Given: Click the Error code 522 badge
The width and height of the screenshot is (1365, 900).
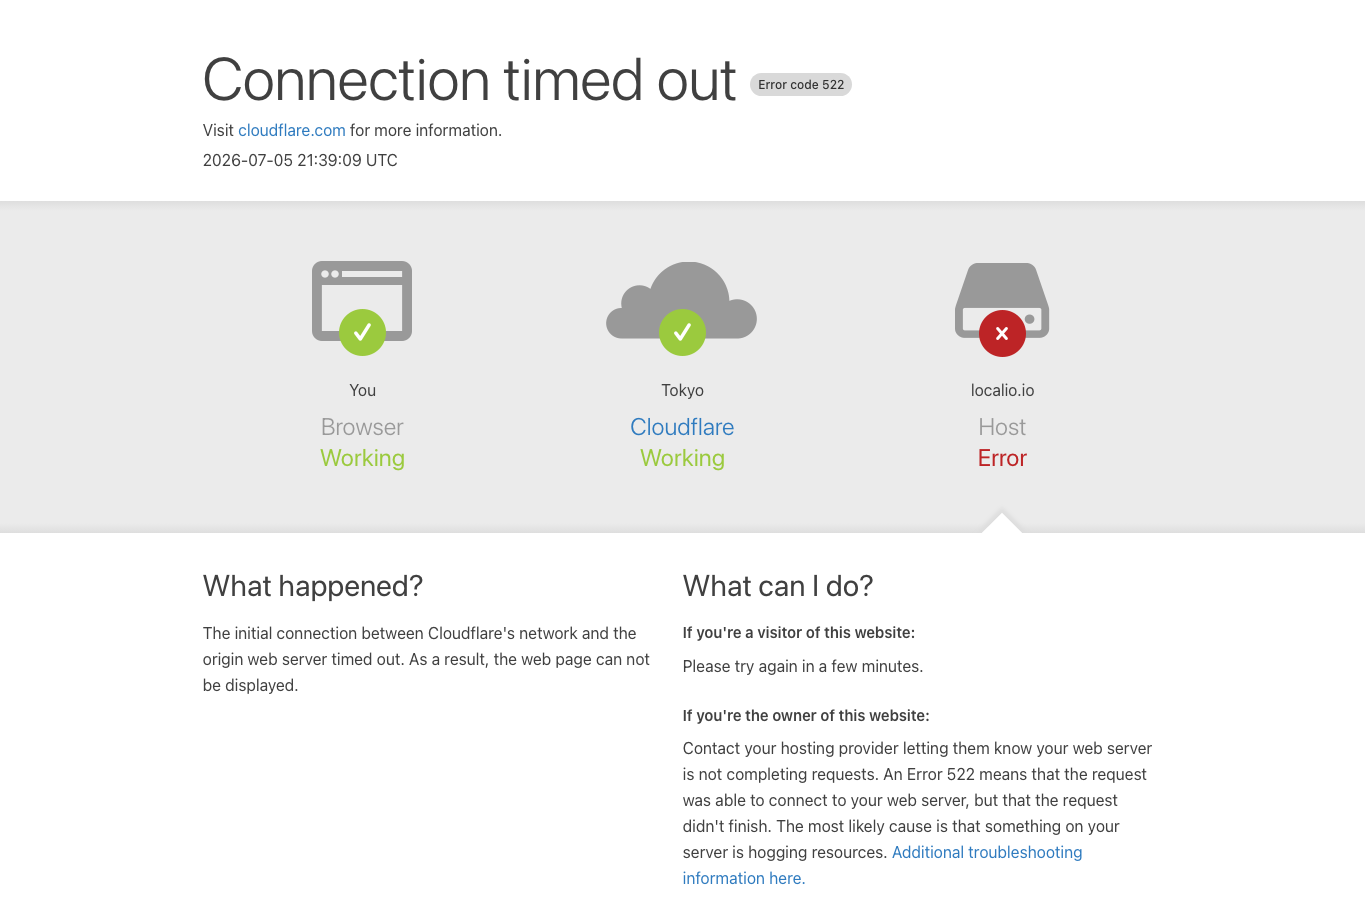Looking at the screenshot, I should [x=801, y=85].
